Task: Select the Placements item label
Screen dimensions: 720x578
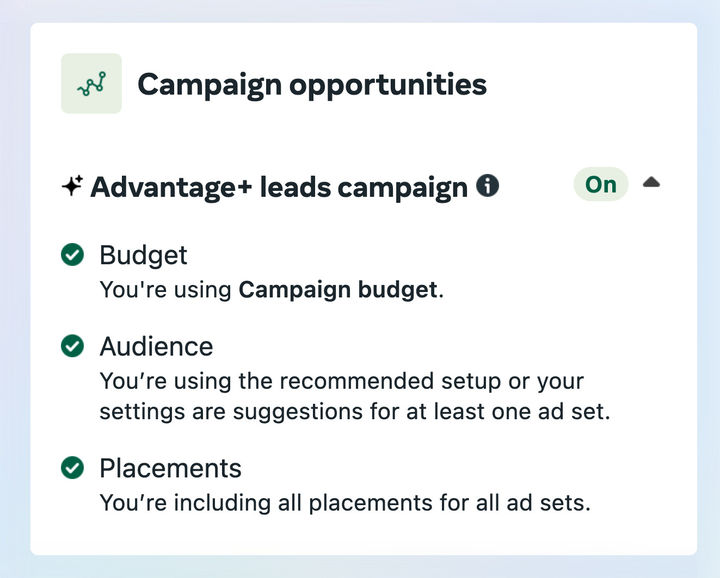Action: point(170,467)
